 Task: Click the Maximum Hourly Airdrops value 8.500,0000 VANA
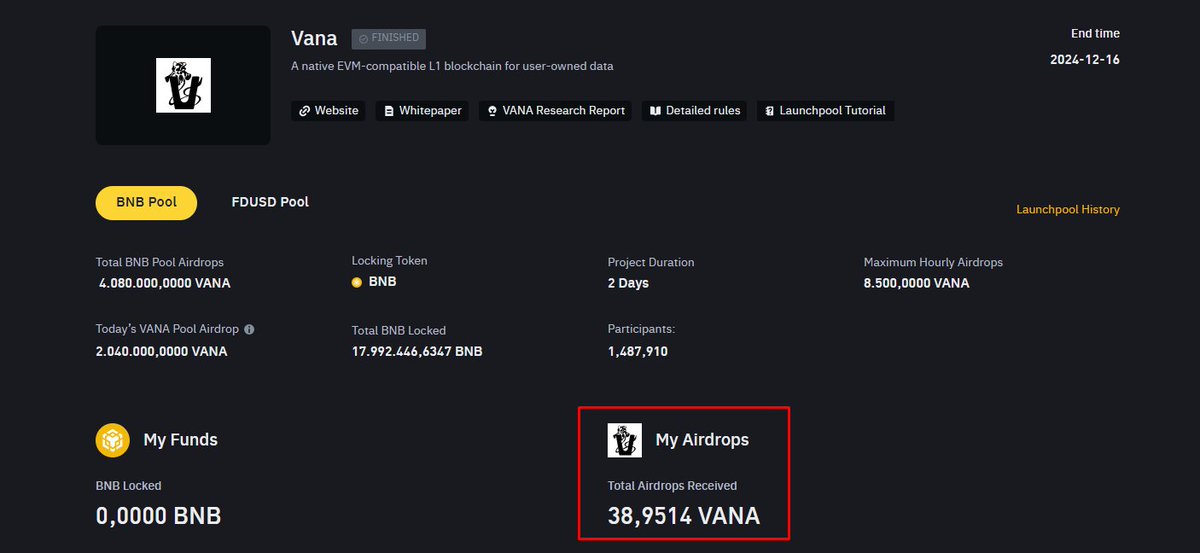(x=917, y=283)
